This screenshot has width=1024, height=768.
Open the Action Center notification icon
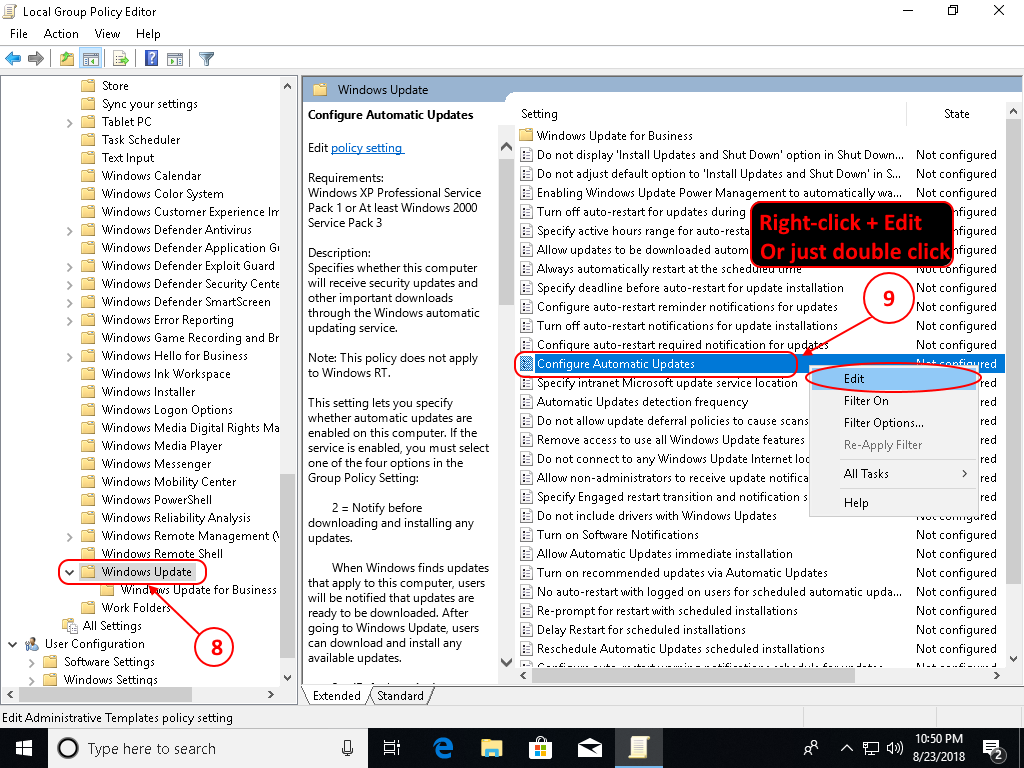click(995, 748)
